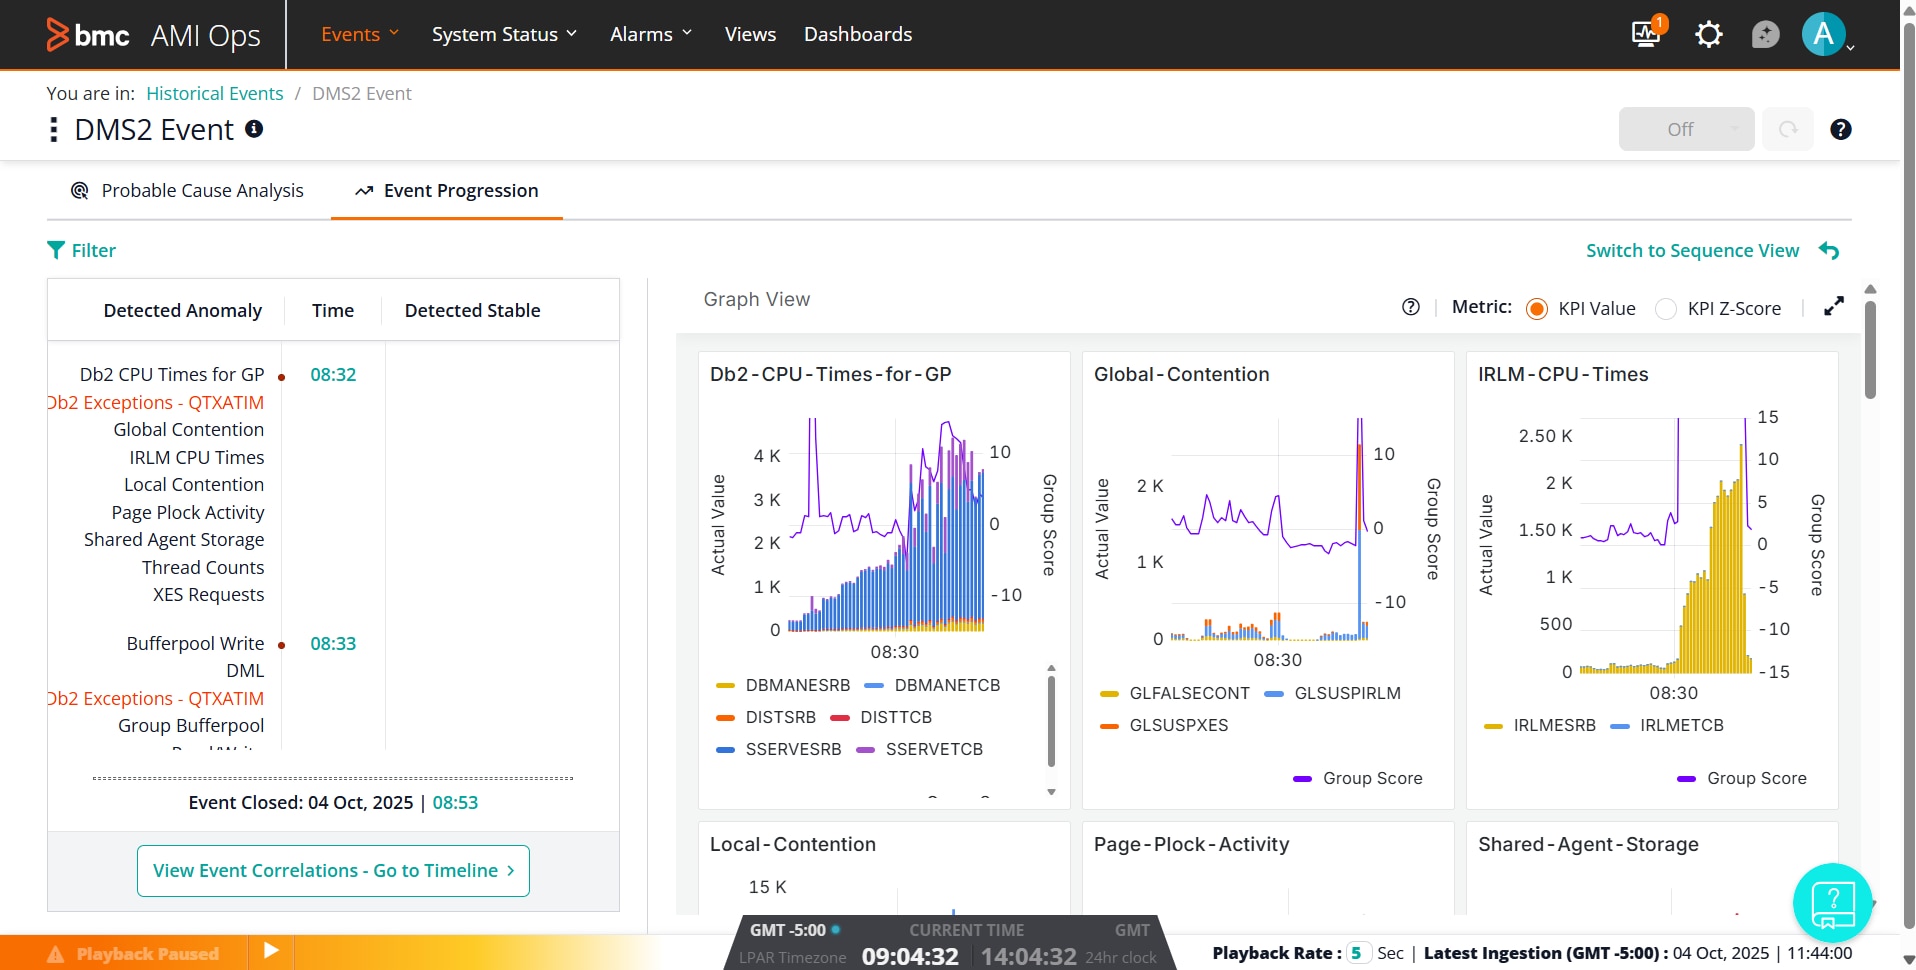
Task: Expand Graph View to fullscreen
Action: [1834, 306]
